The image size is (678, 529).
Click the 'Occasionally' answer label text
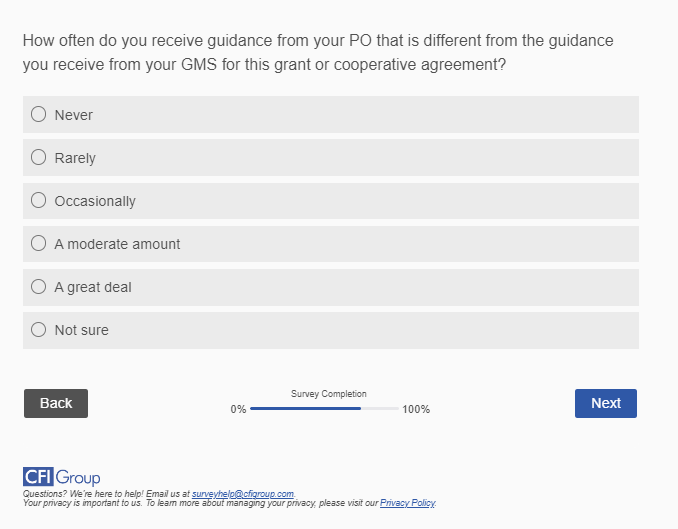95,201
